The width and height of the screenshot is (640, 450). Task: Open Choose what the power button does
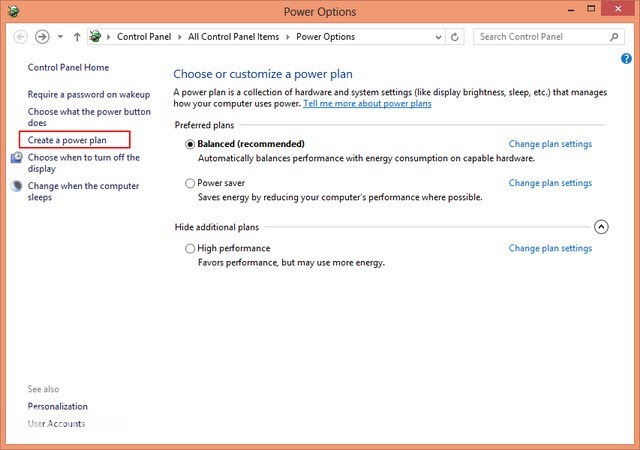coord(89,117)
